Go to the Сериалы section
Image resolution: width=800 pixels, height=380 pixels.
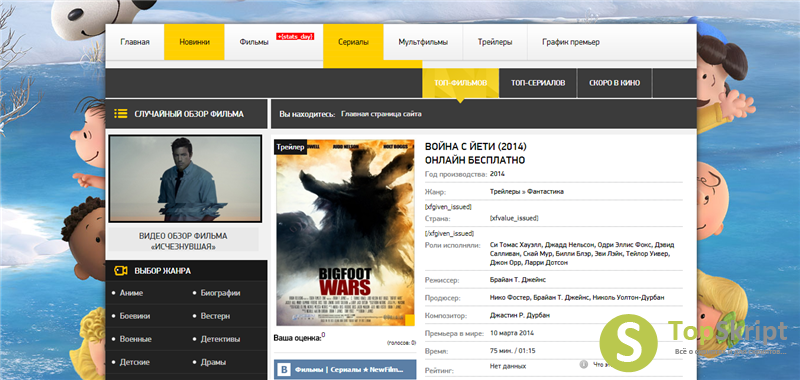coord(353,42)
